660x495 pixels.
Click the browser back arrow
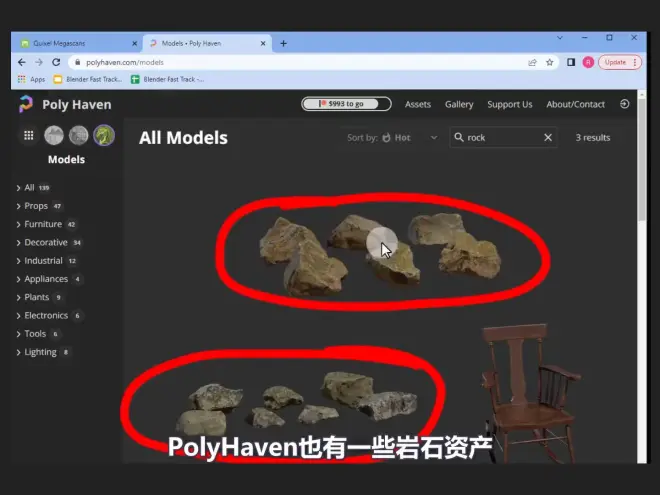22,62
